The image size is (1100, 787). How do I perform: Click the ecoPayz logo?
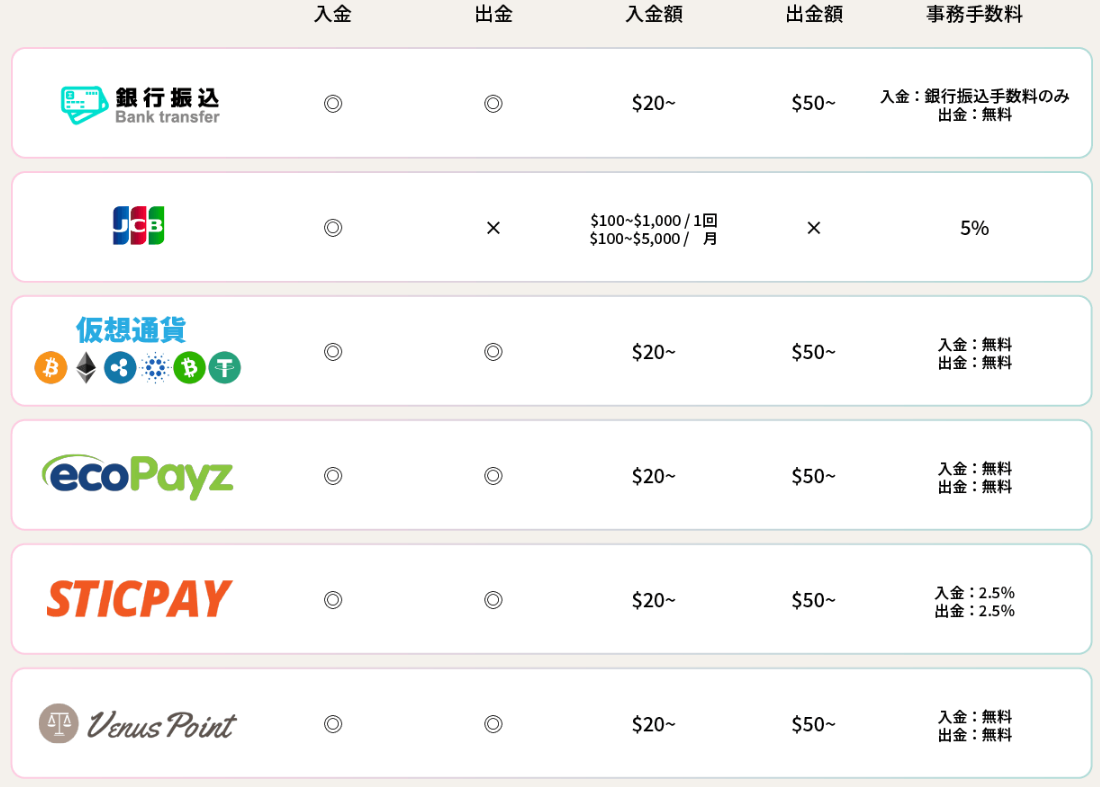point(138,476)
